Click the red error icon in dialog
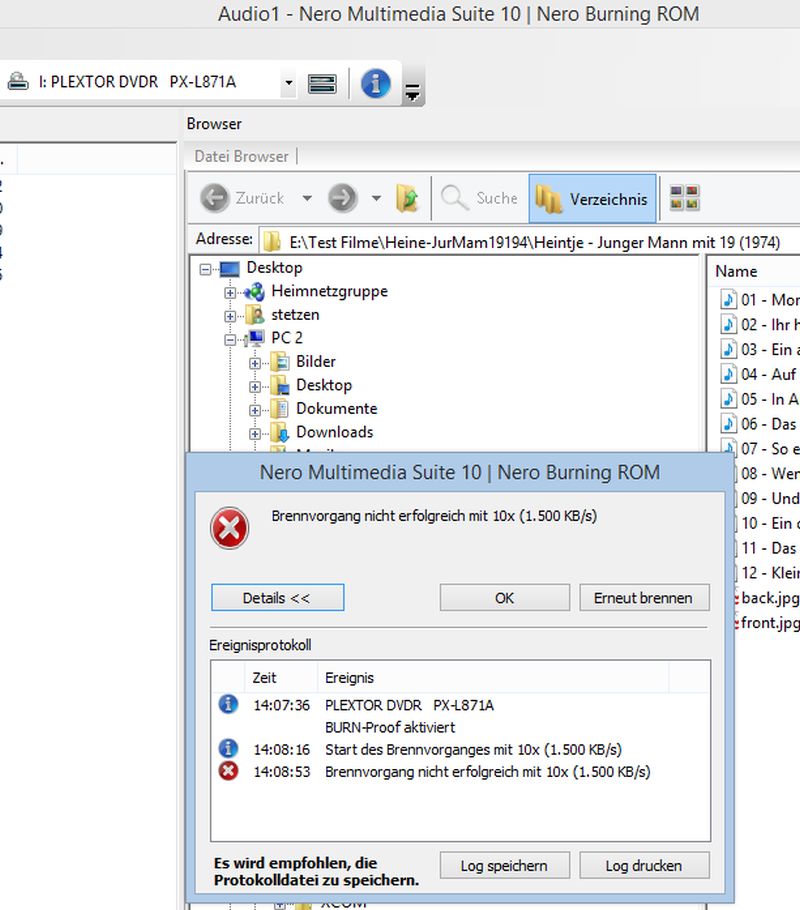800x910 pixels. click(x=230, y=528)
